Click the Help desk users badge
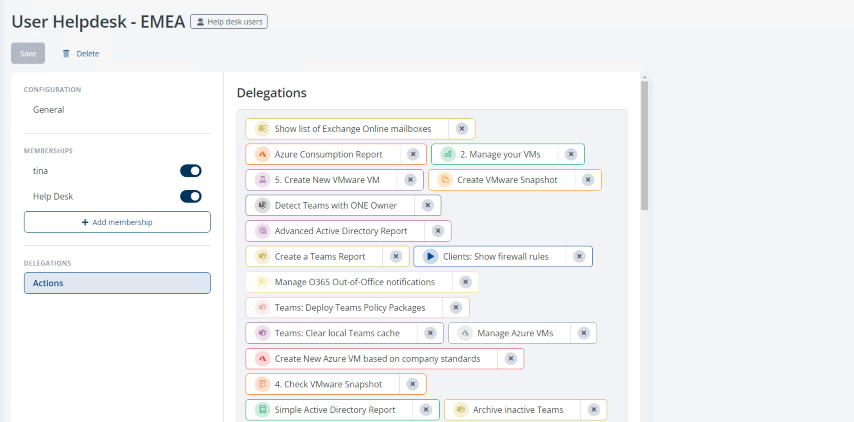854x422 pixels. tap(229, 22)
